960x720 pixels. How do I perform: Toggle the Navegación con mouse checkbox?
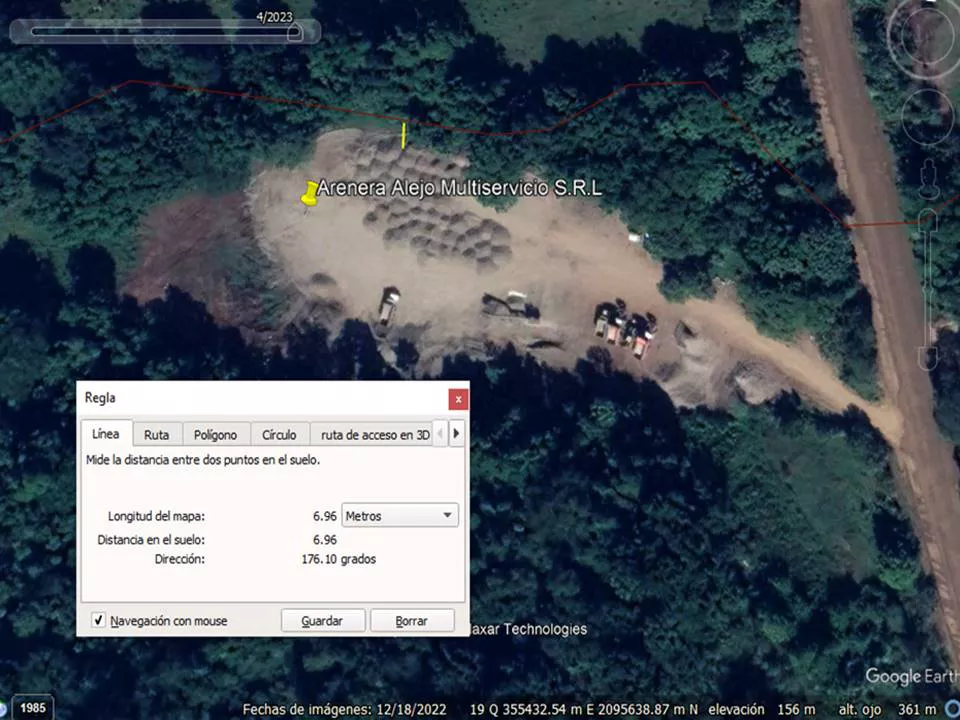coord(99,621)
